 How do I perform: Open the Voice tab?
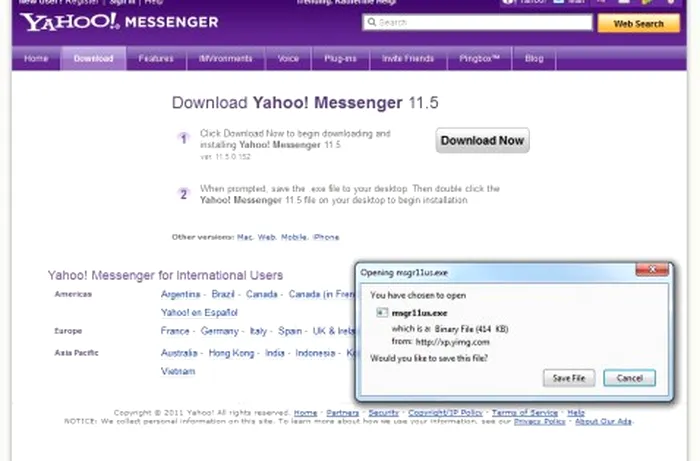pyautogui.click(x=288, y=58)
